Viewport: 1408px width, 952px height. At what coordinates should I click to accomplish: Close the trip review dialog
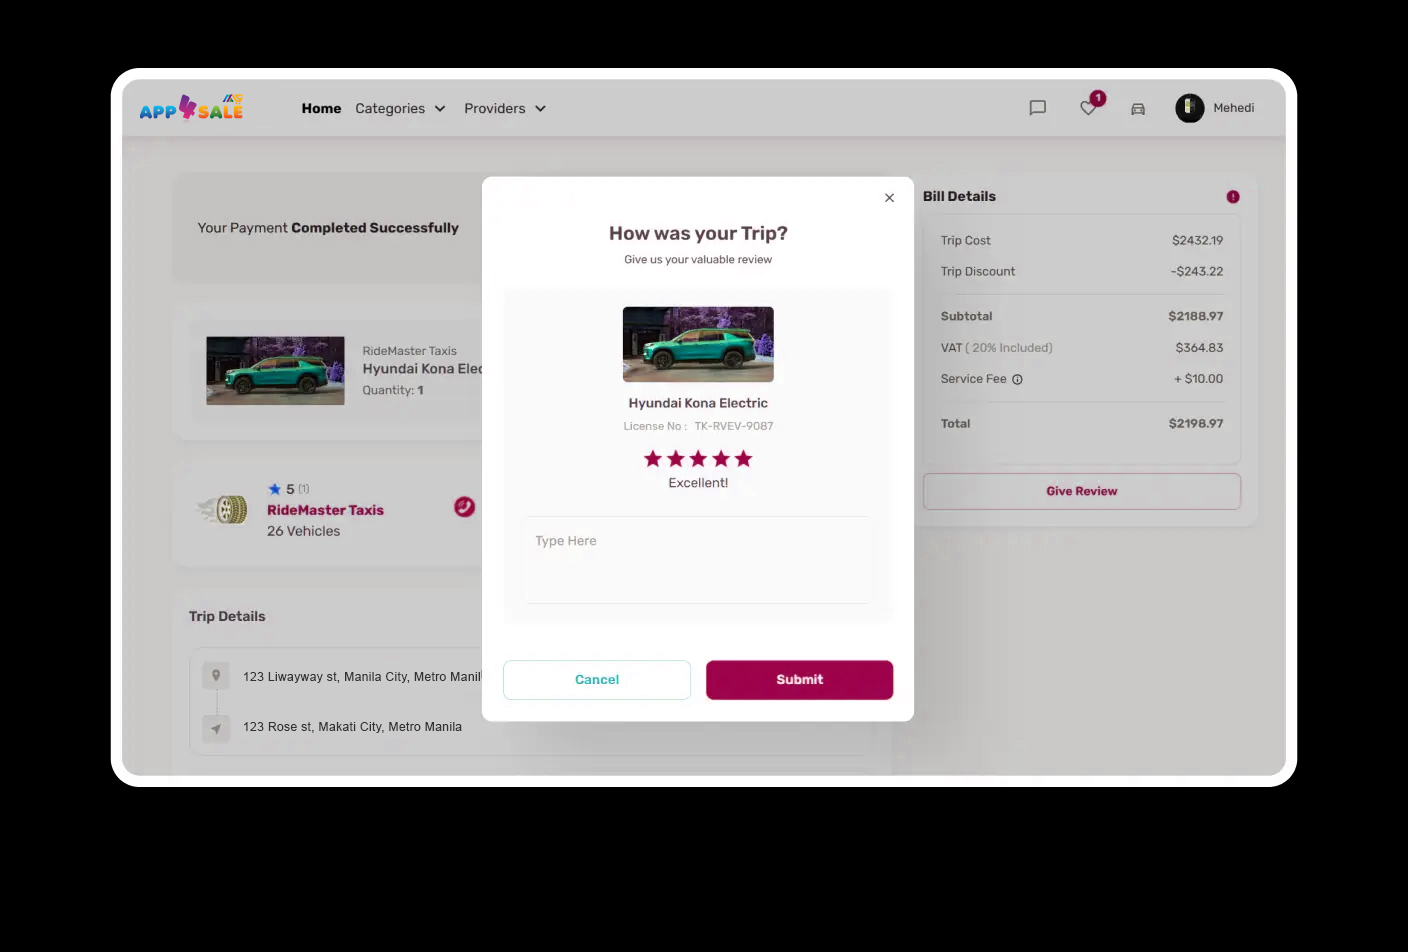[x=889, y=198]
